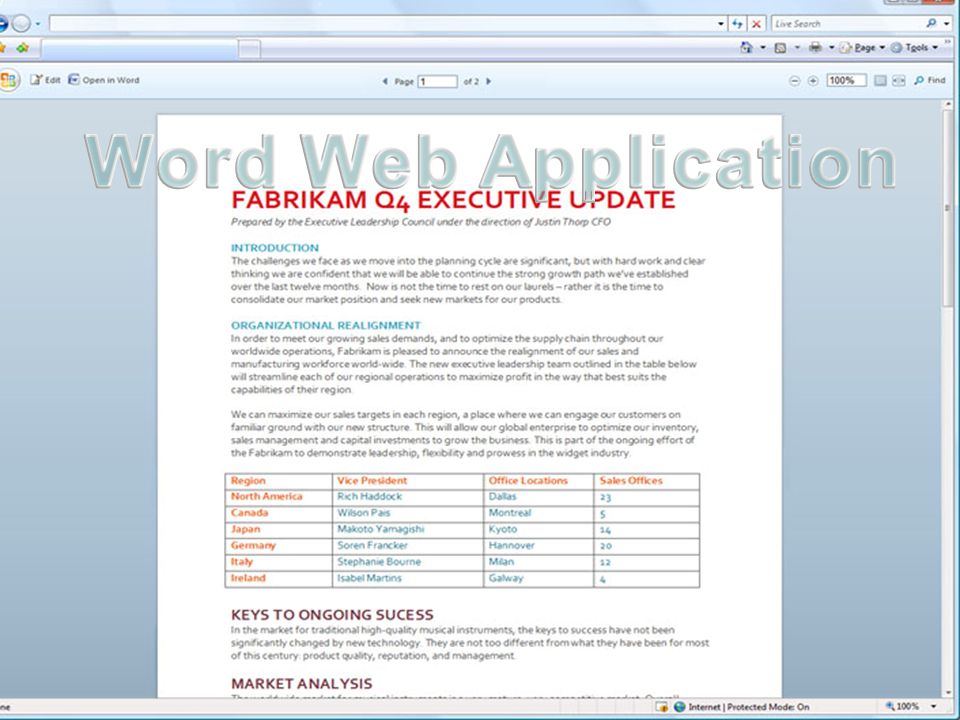Switch to fit page width icon
960x720 pixels.
[898, 81]
